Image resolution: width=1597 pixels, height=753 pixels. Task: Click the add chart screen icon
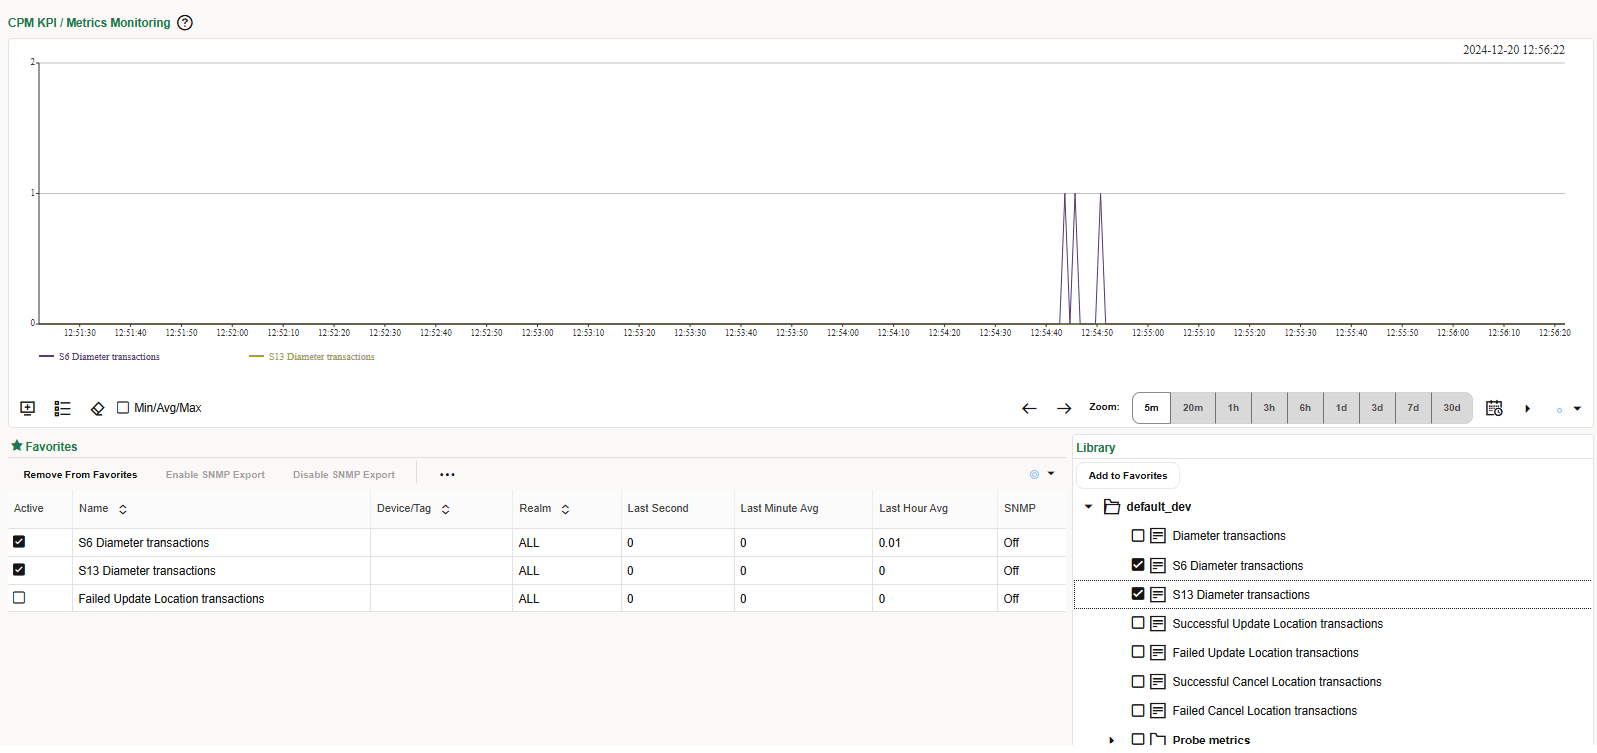click(28, 408)
